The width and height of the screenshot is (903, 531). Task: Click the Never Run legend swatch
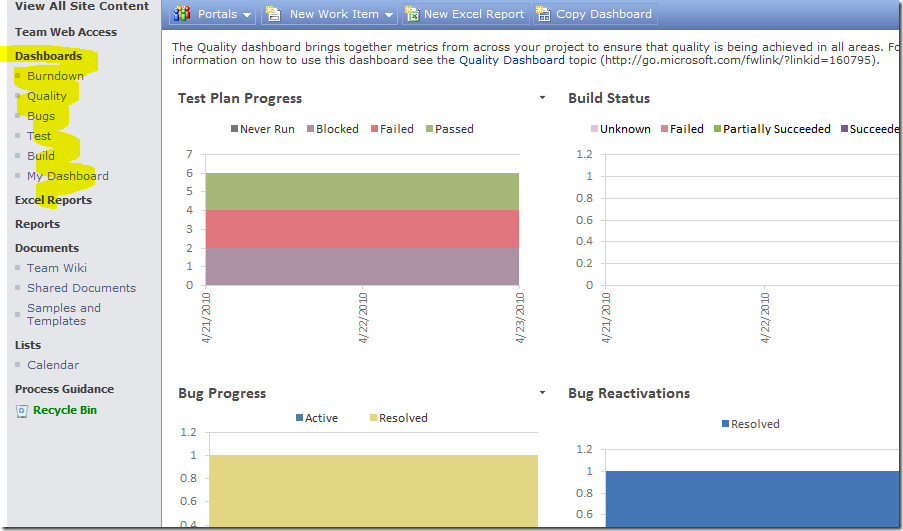tap(234, 128)
